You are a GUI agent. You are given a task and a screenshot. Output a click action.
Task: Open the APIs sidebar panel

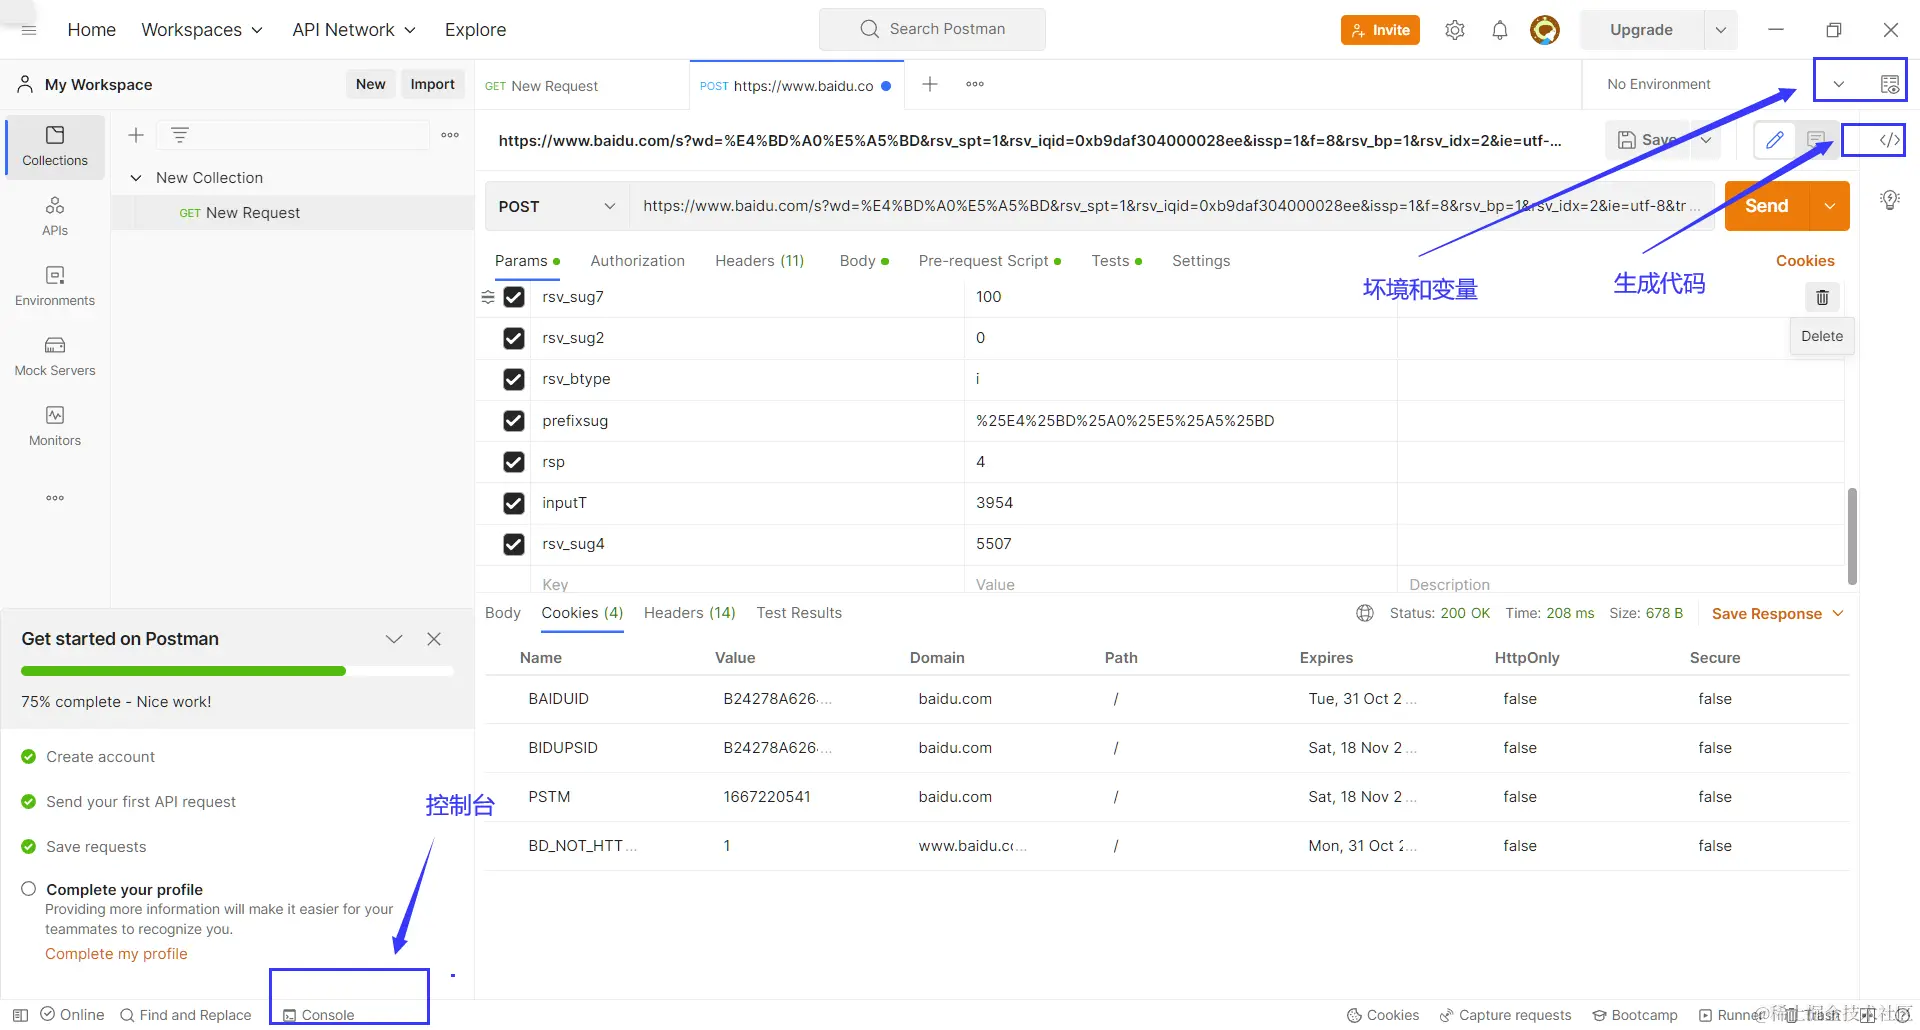pyautogui.click(x=55, y=216)
